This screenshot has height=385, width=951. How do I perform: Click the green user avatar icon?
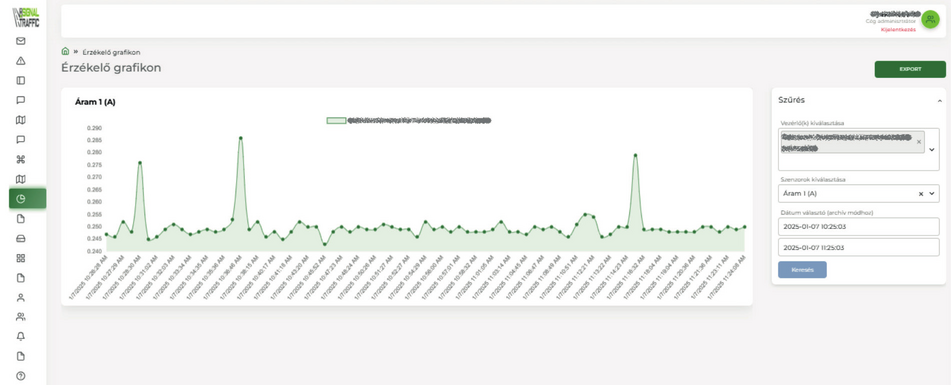(930, 19)
